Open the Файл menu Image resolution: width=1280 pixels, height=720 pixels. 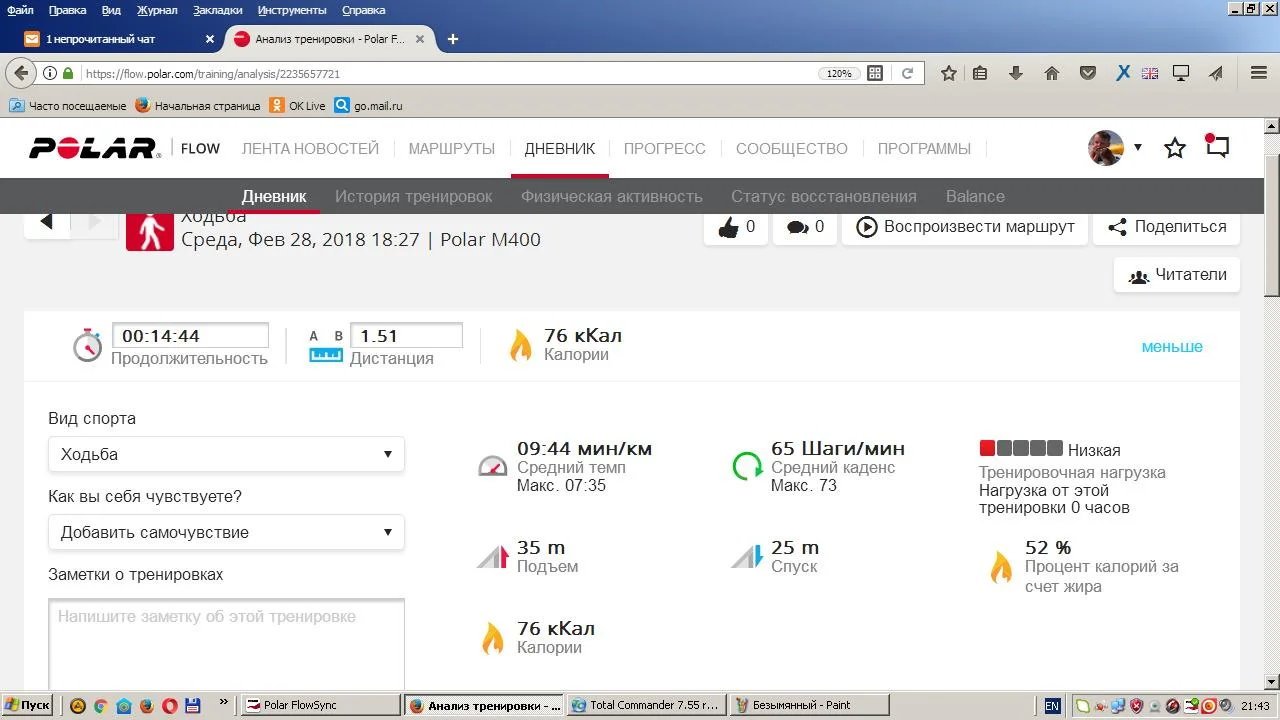point(20,10)
